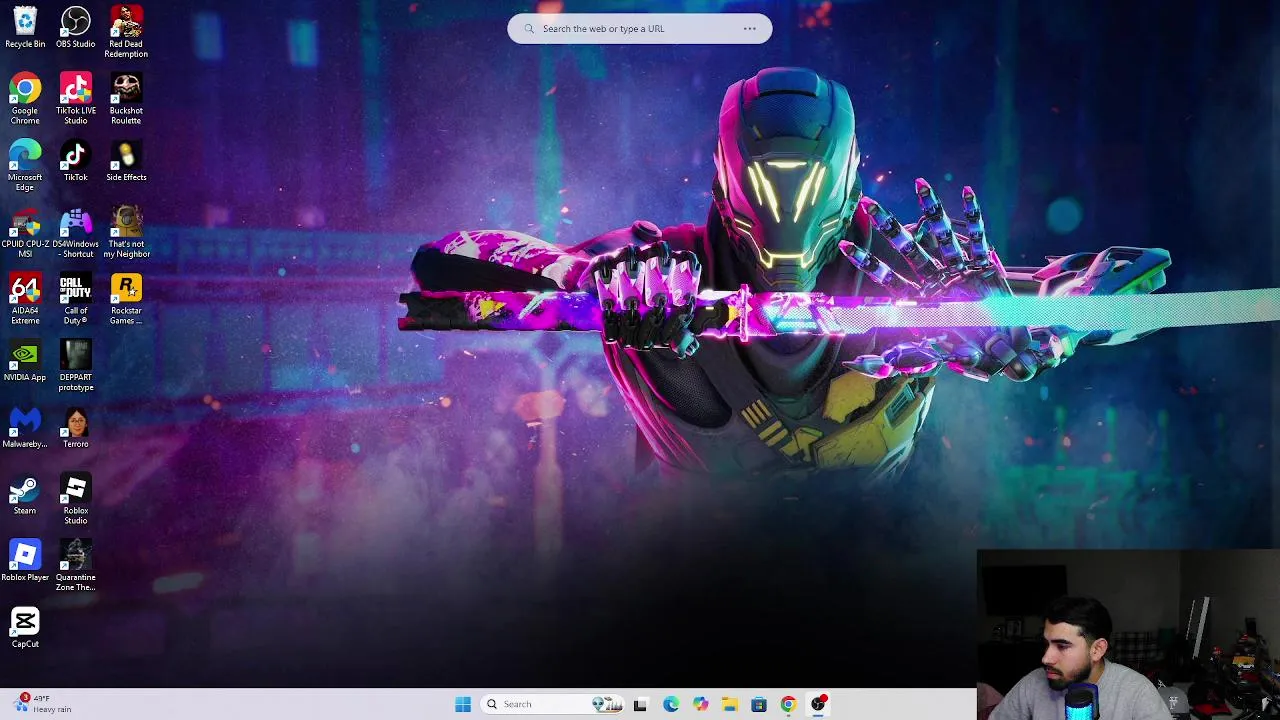Click the Google Chrome desktop icon

pos(25,98)
